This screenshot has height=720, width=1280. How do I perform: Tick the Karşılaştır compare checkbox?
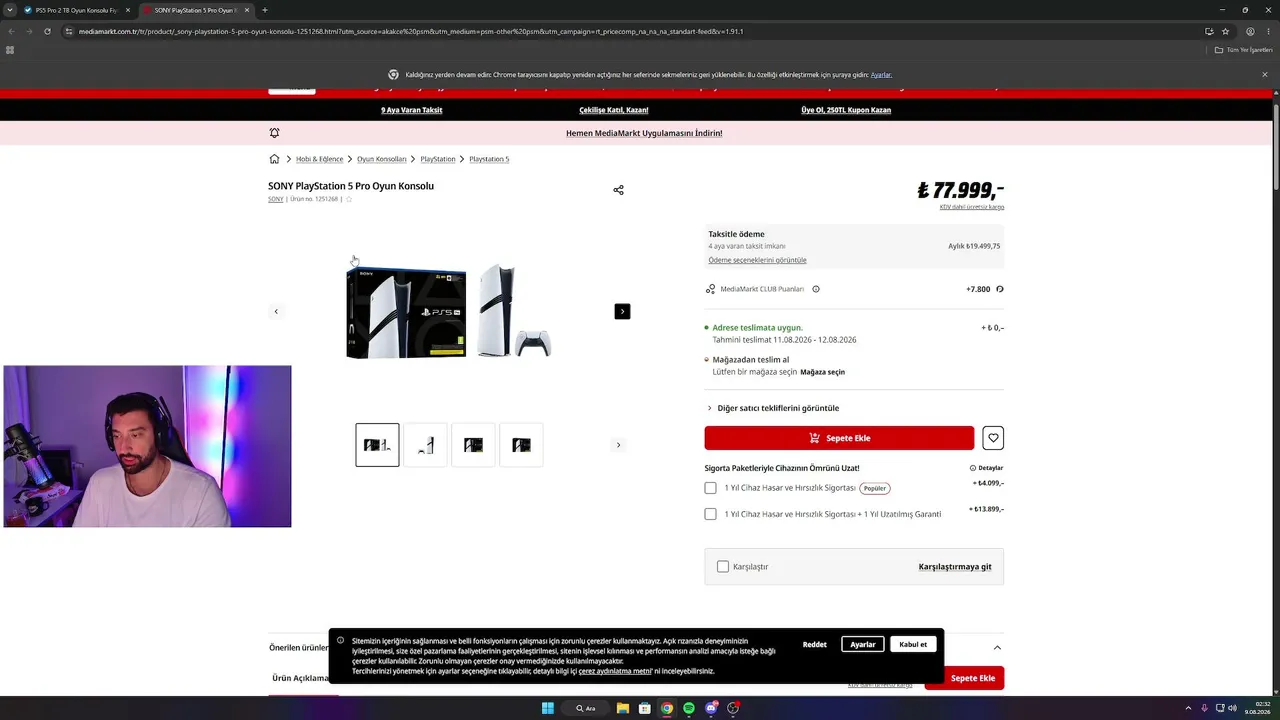[x=723, y=566]
